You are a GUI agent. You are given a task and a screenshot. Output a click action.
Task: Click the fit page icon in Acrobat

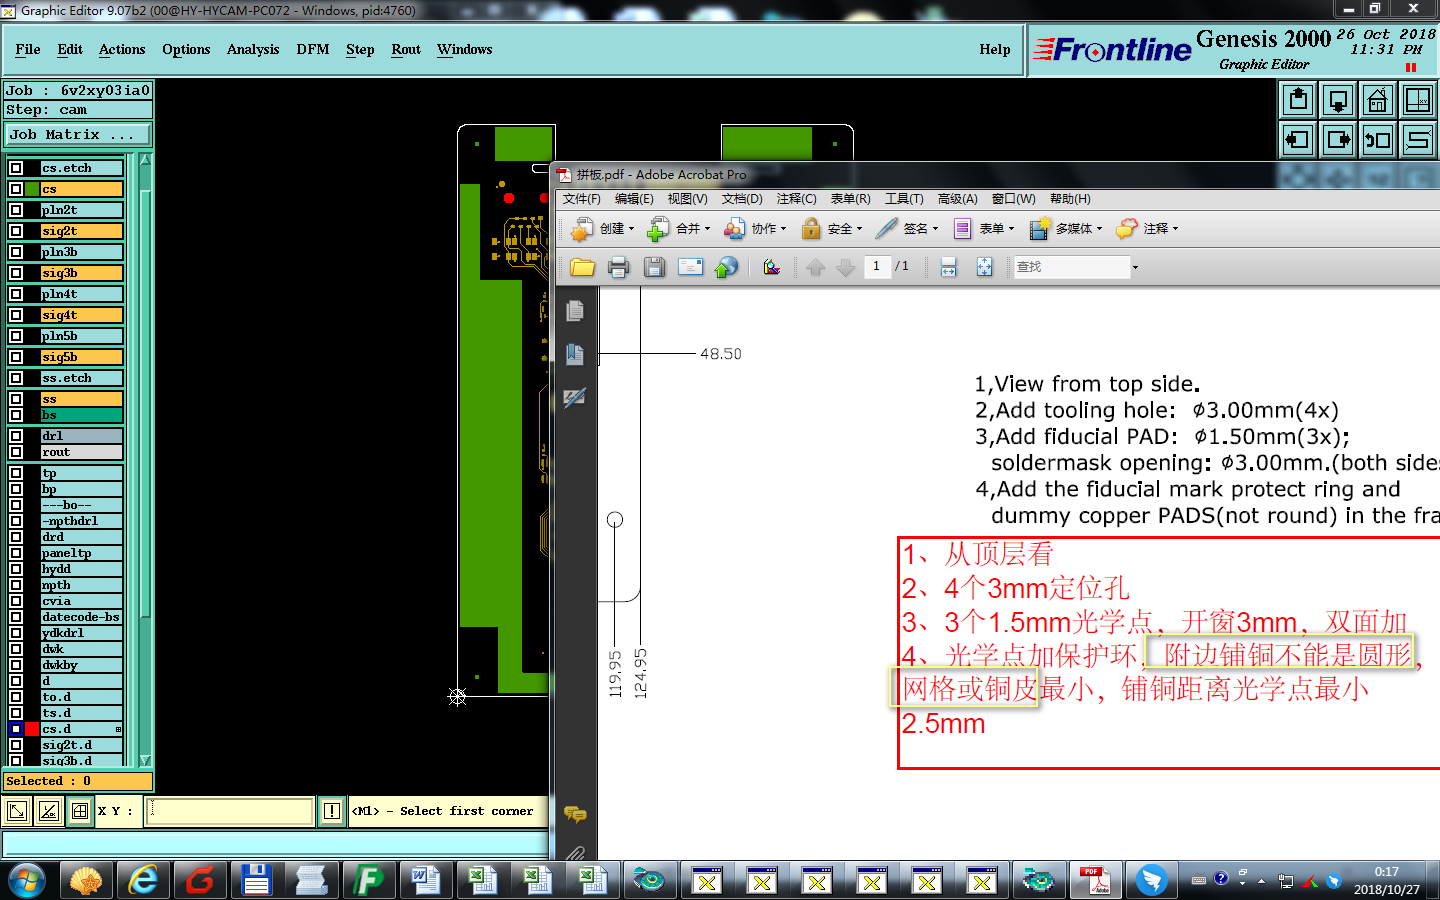coord(985,267)
